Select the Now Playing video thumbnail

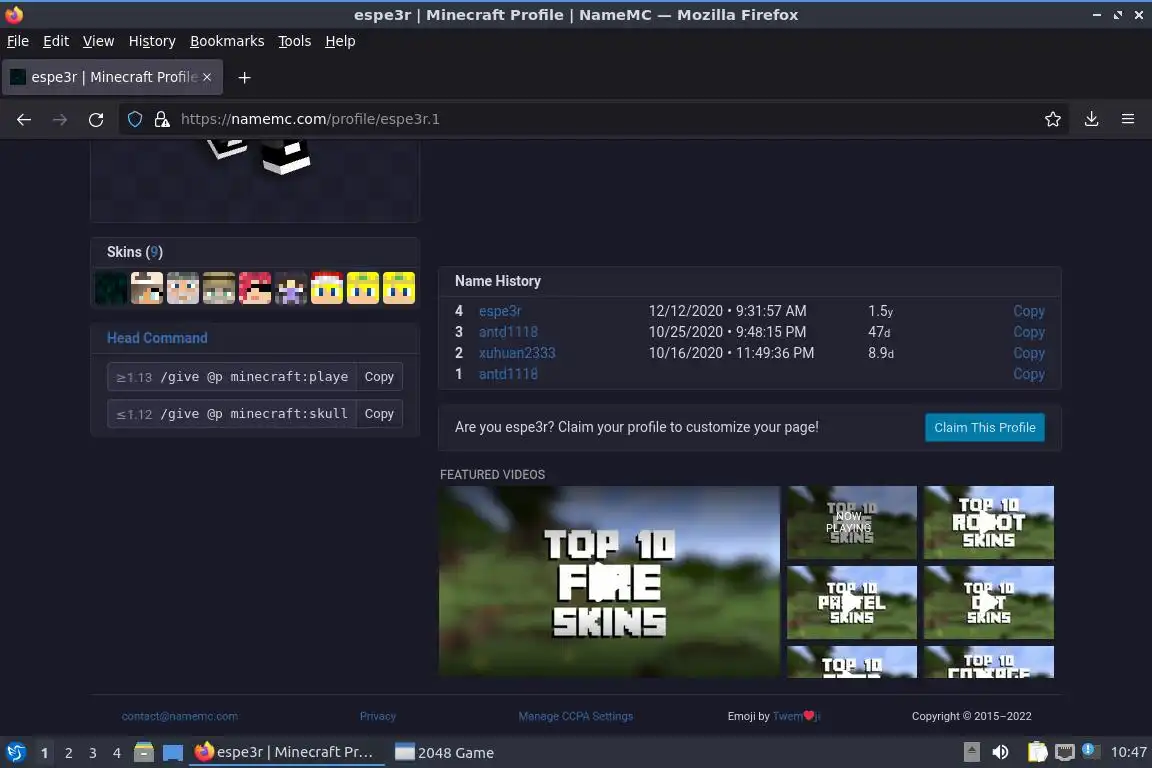(852, 523)
